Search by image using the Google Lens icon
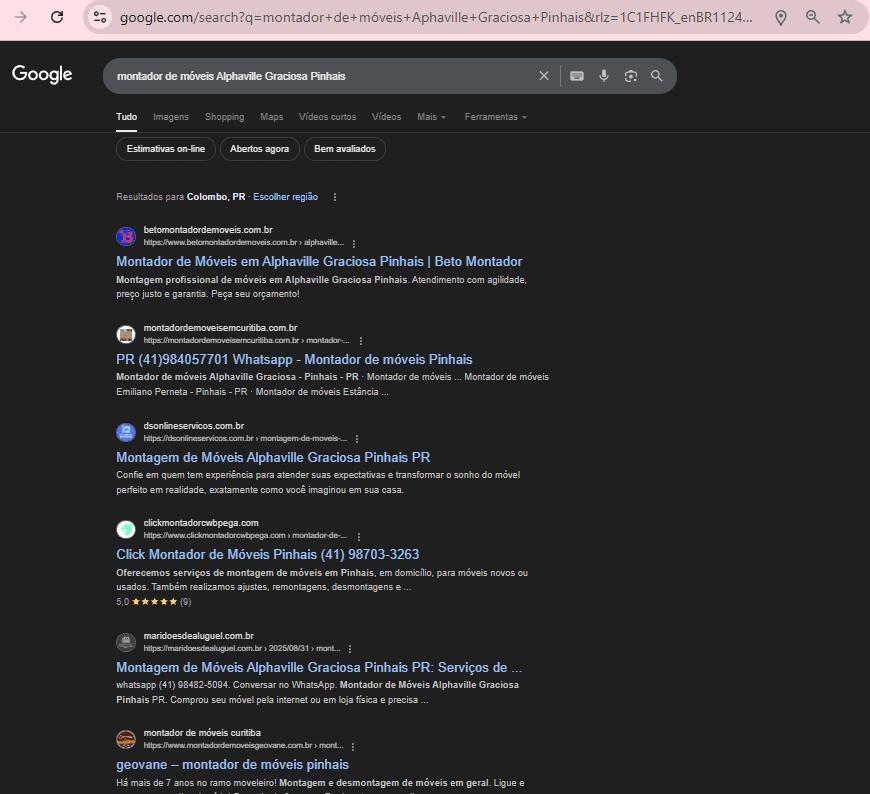This screenshot has width=870, height=794. coord(630,75)
